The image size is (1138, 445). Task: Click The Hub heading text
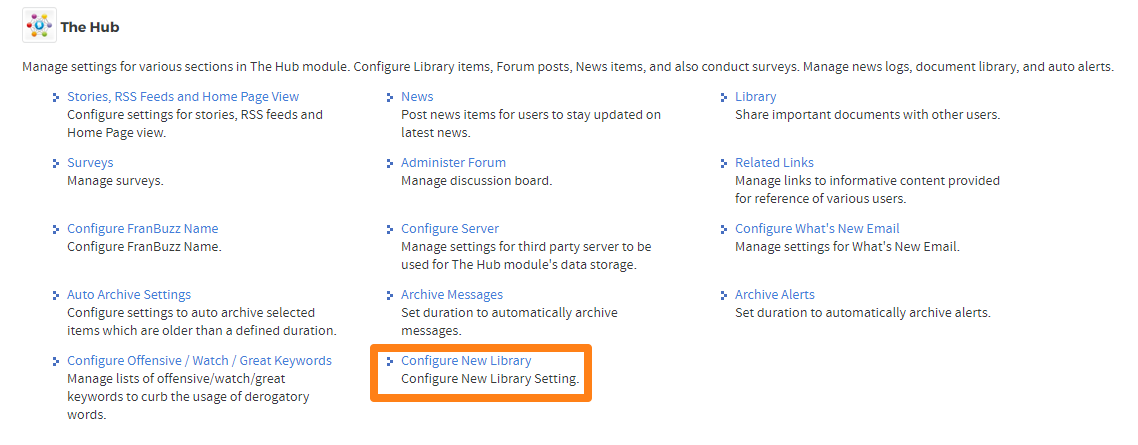point(90,27)
